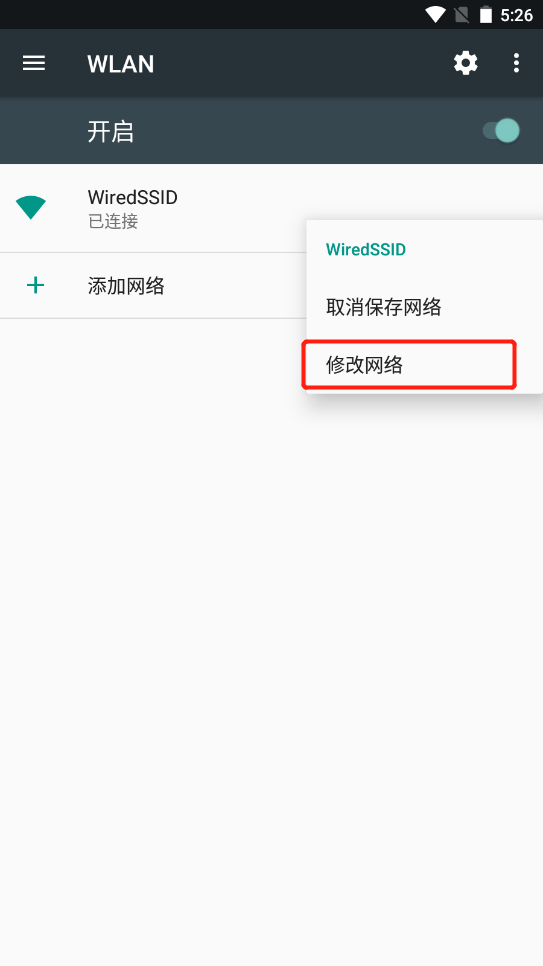
Task: Turn off the WLAN switch
Action: [501, 131]
